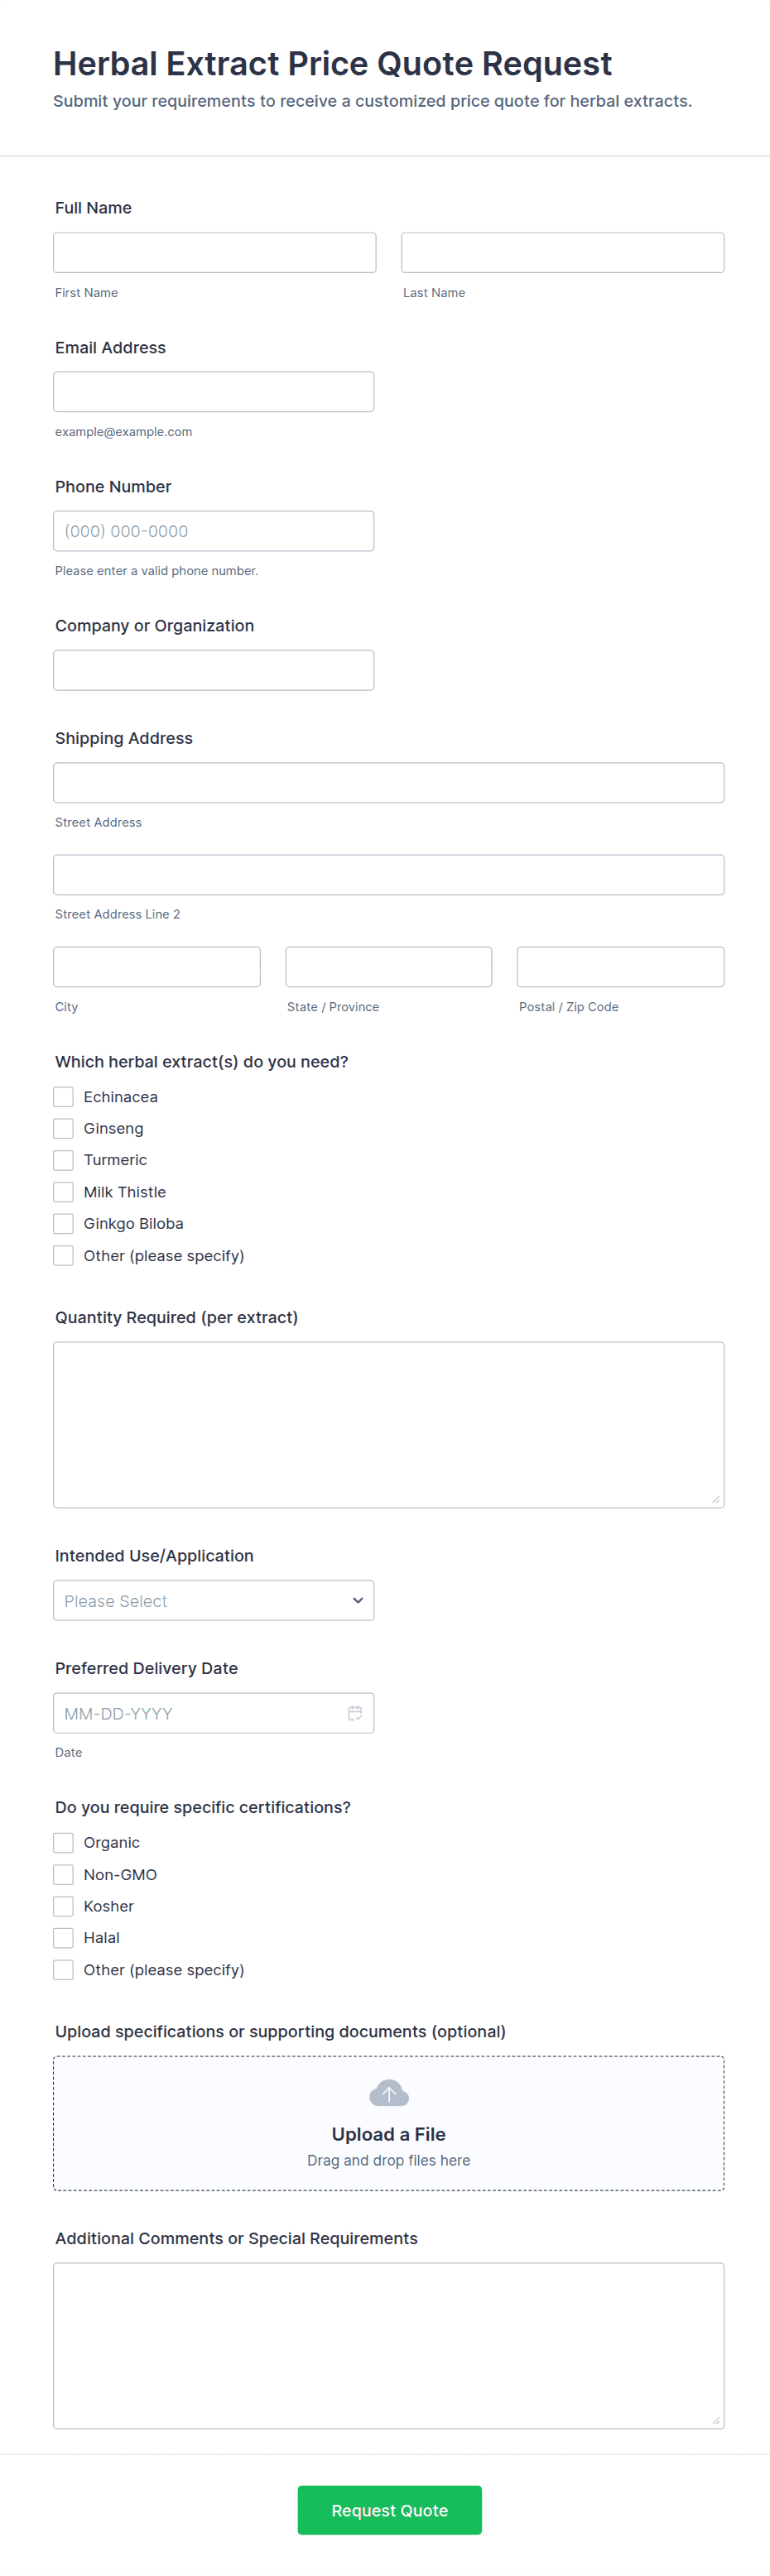770x2576 pixels.
Task: Click the First Name input field
Action: click(215, 253)
